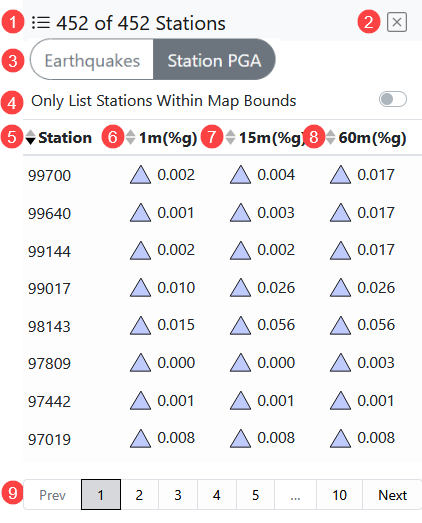Go to page 4

point(217,495)
